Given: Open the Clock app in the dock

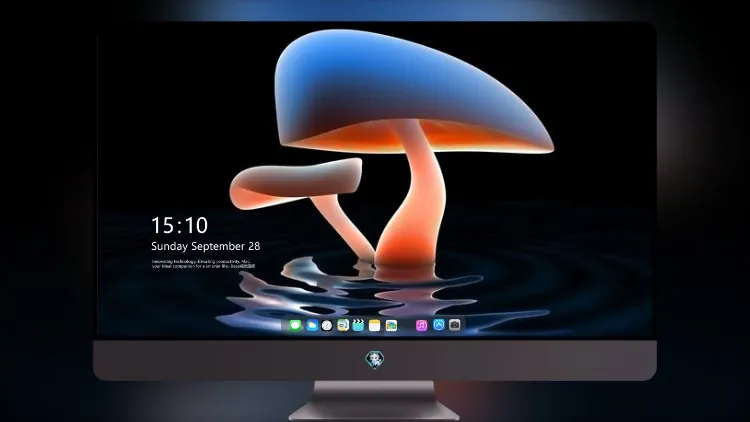Looking at the screenshot, I should [327, 325].
